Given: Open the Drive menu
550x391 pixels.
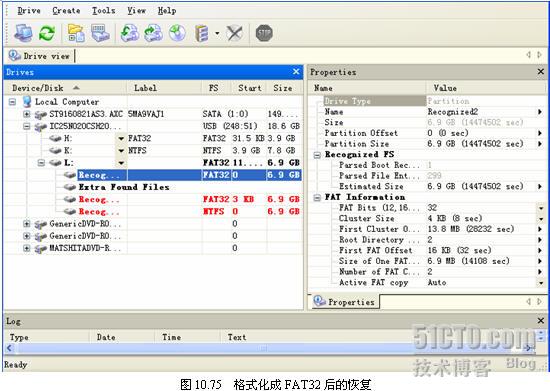Looking at the screenshot, I should pyautogui.click(x=29, y=11).
